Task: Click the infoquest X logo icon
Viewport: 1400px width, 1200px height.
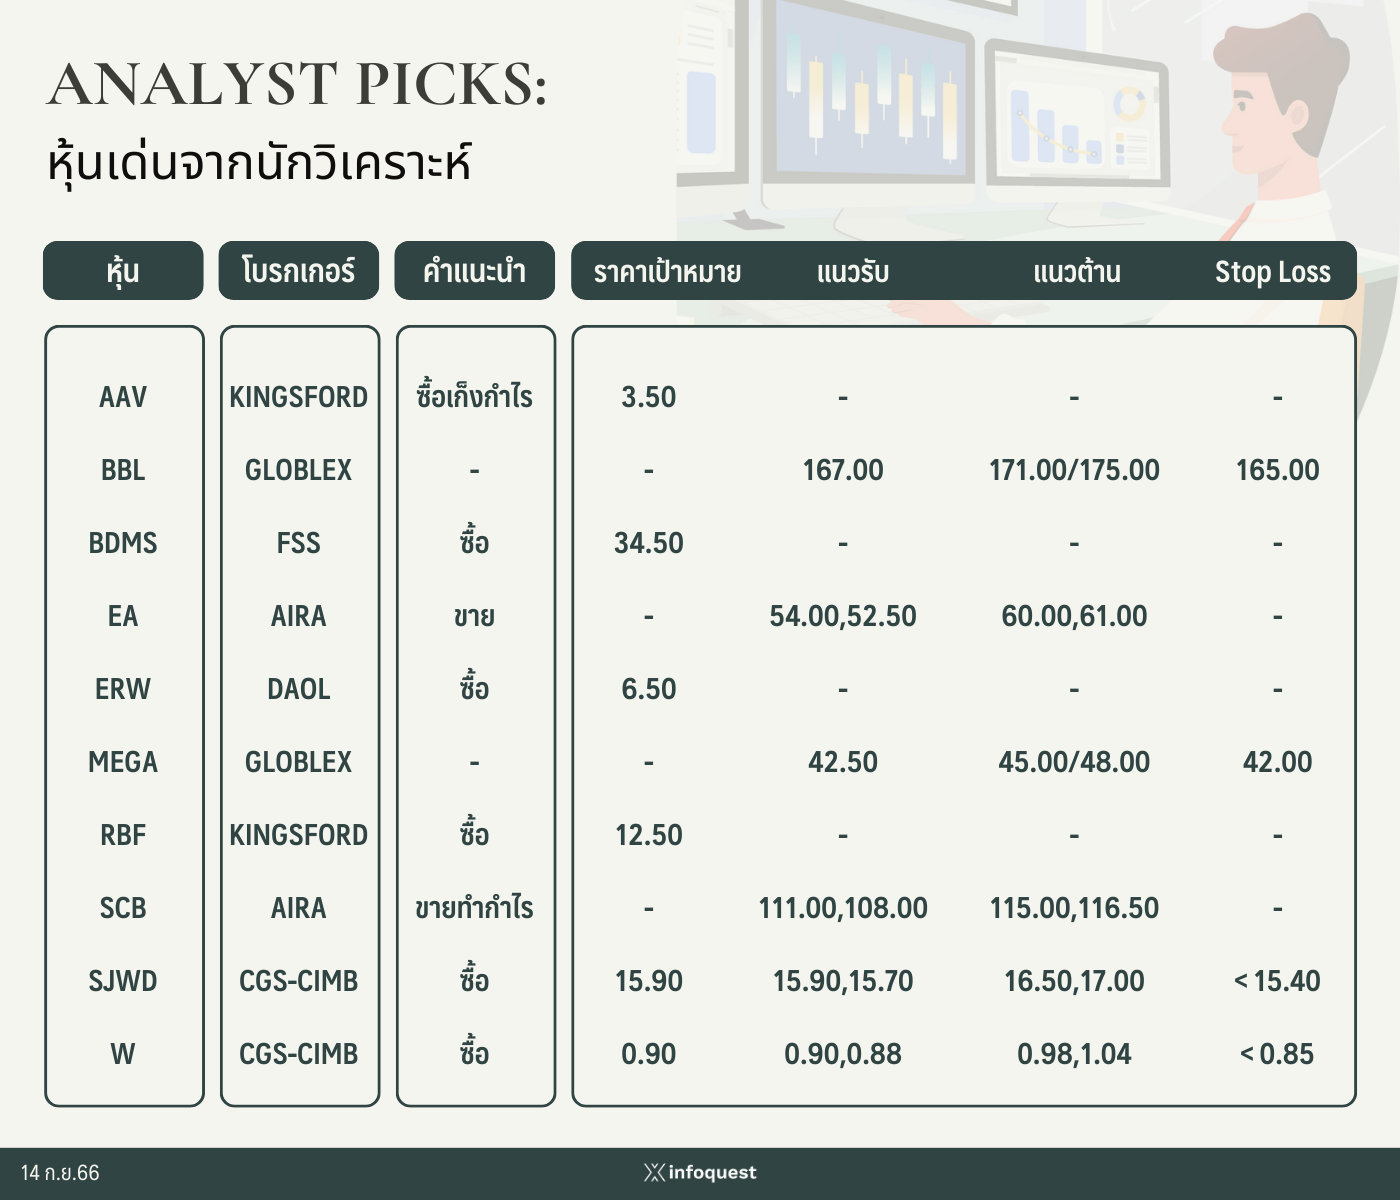Action: coord(654,1172)
